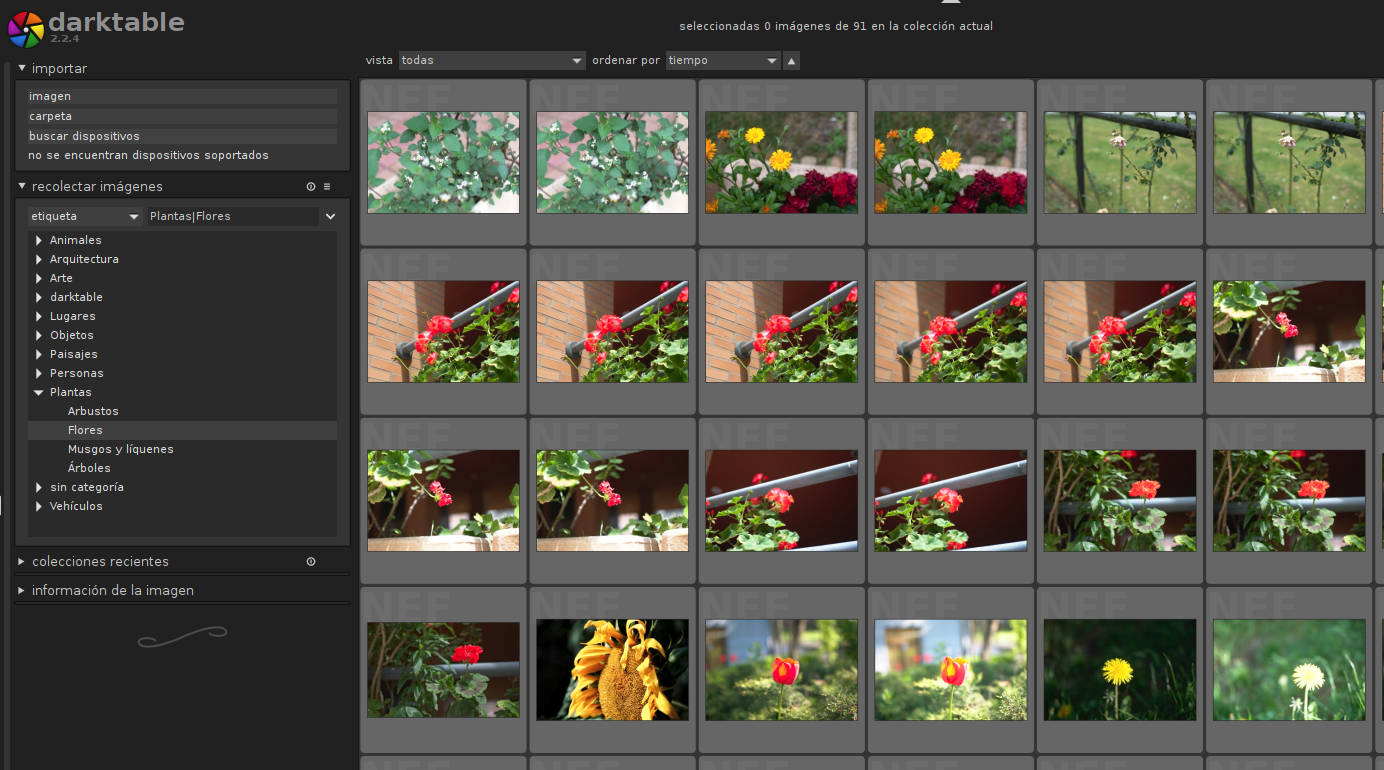Select the Arbustos tag
The image size is (1384, 770).
click(93, 411)
